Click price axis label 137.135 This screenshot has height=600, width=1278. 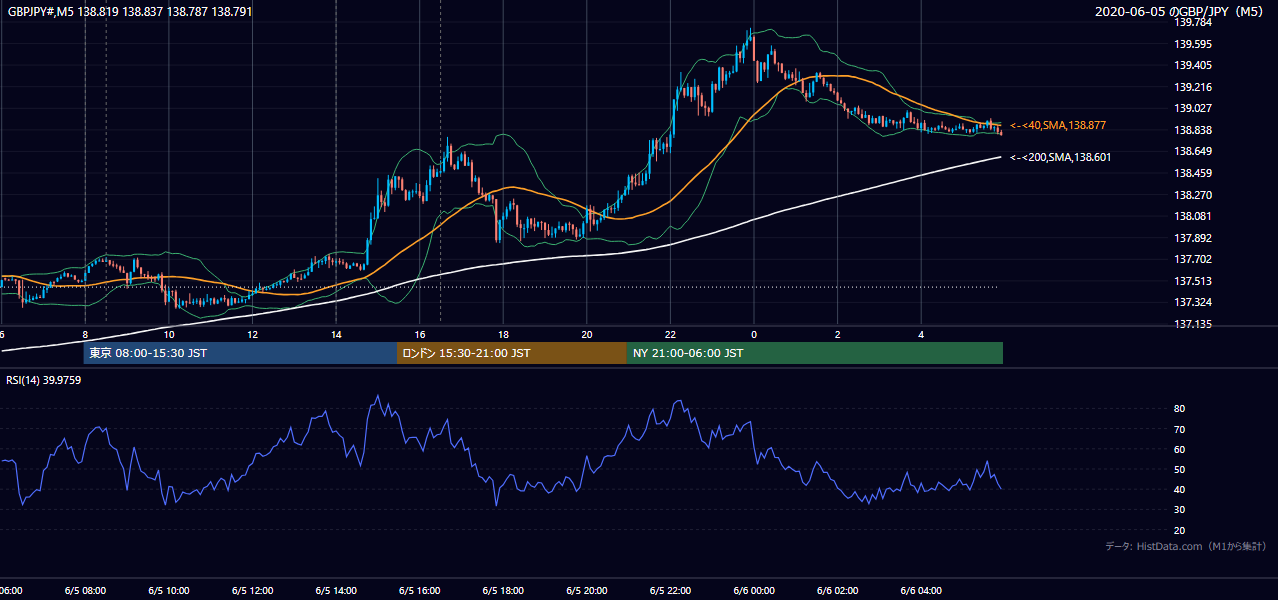click(1192, 324)
